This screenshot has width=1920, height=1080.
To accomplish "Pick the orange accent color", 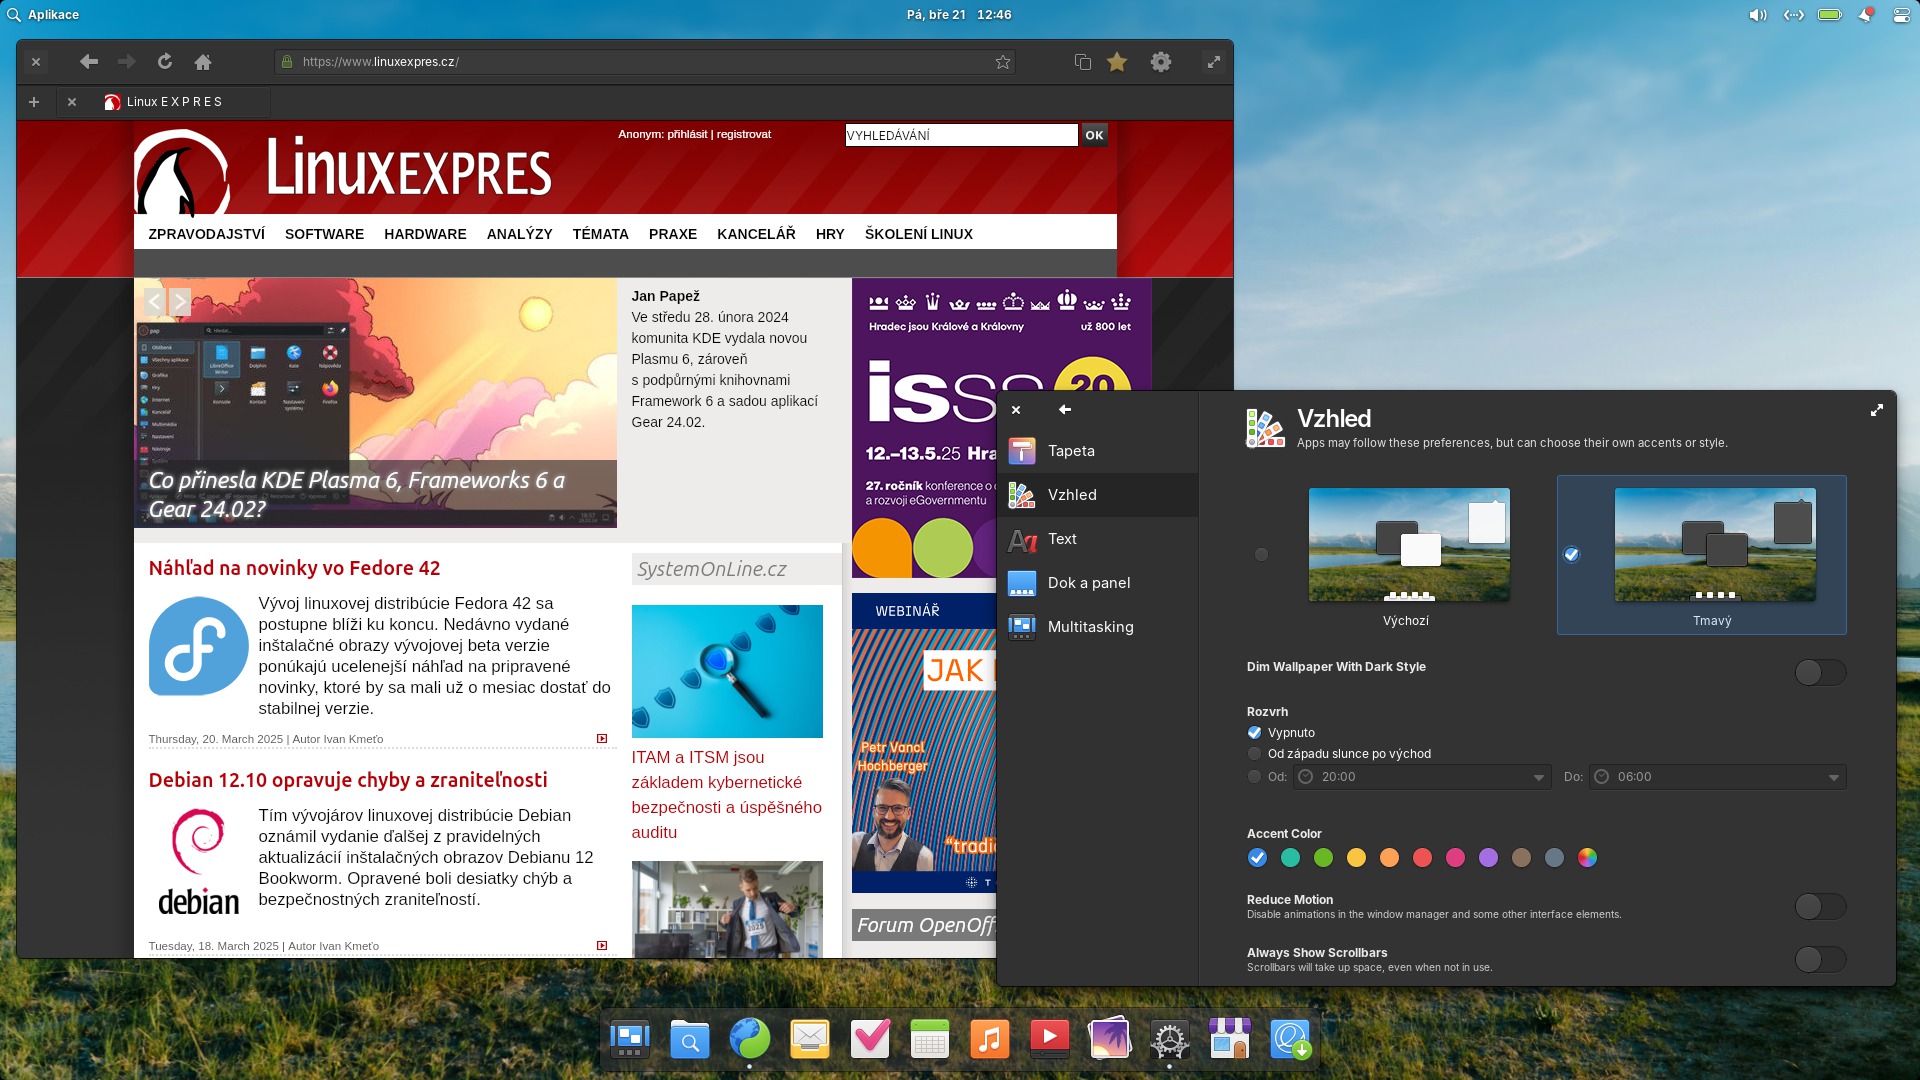I will coord(1390,858).
